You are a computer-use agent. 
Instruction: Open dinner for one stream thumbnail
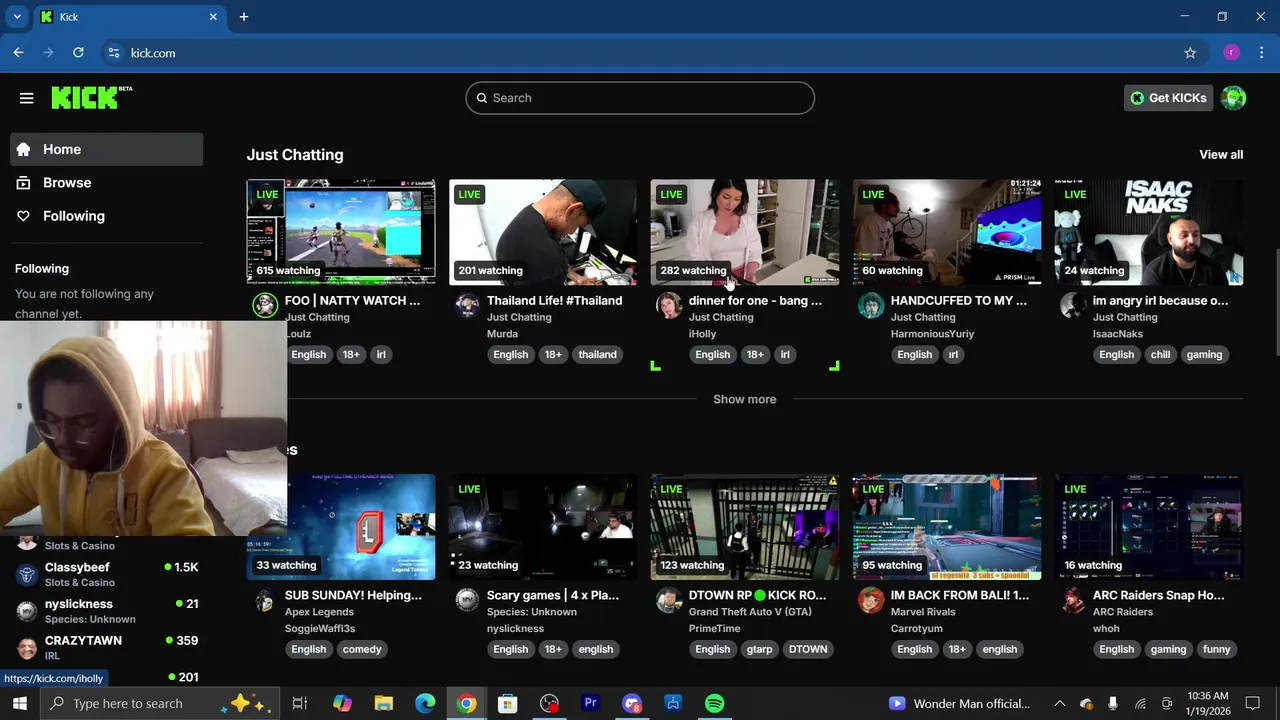pos(745,232)
